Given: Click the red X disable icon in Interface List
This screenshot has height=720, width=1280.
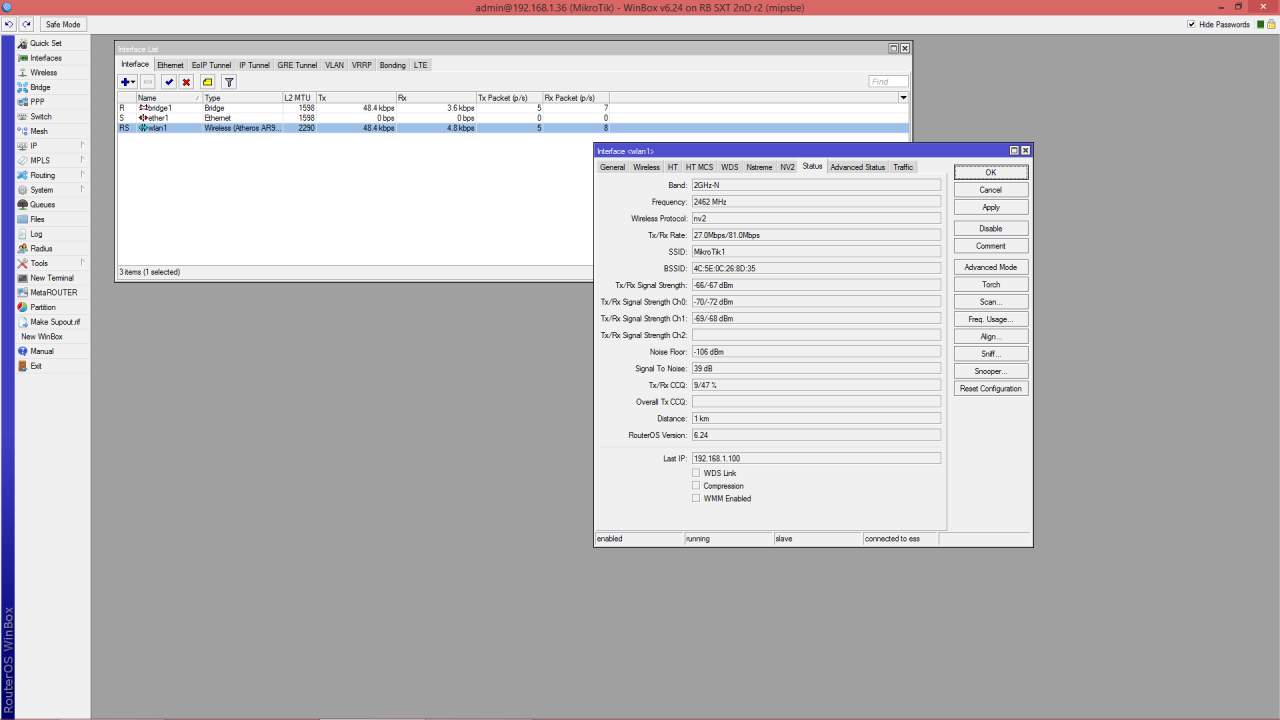Looking at the screenshot, I should coord(186,82).
